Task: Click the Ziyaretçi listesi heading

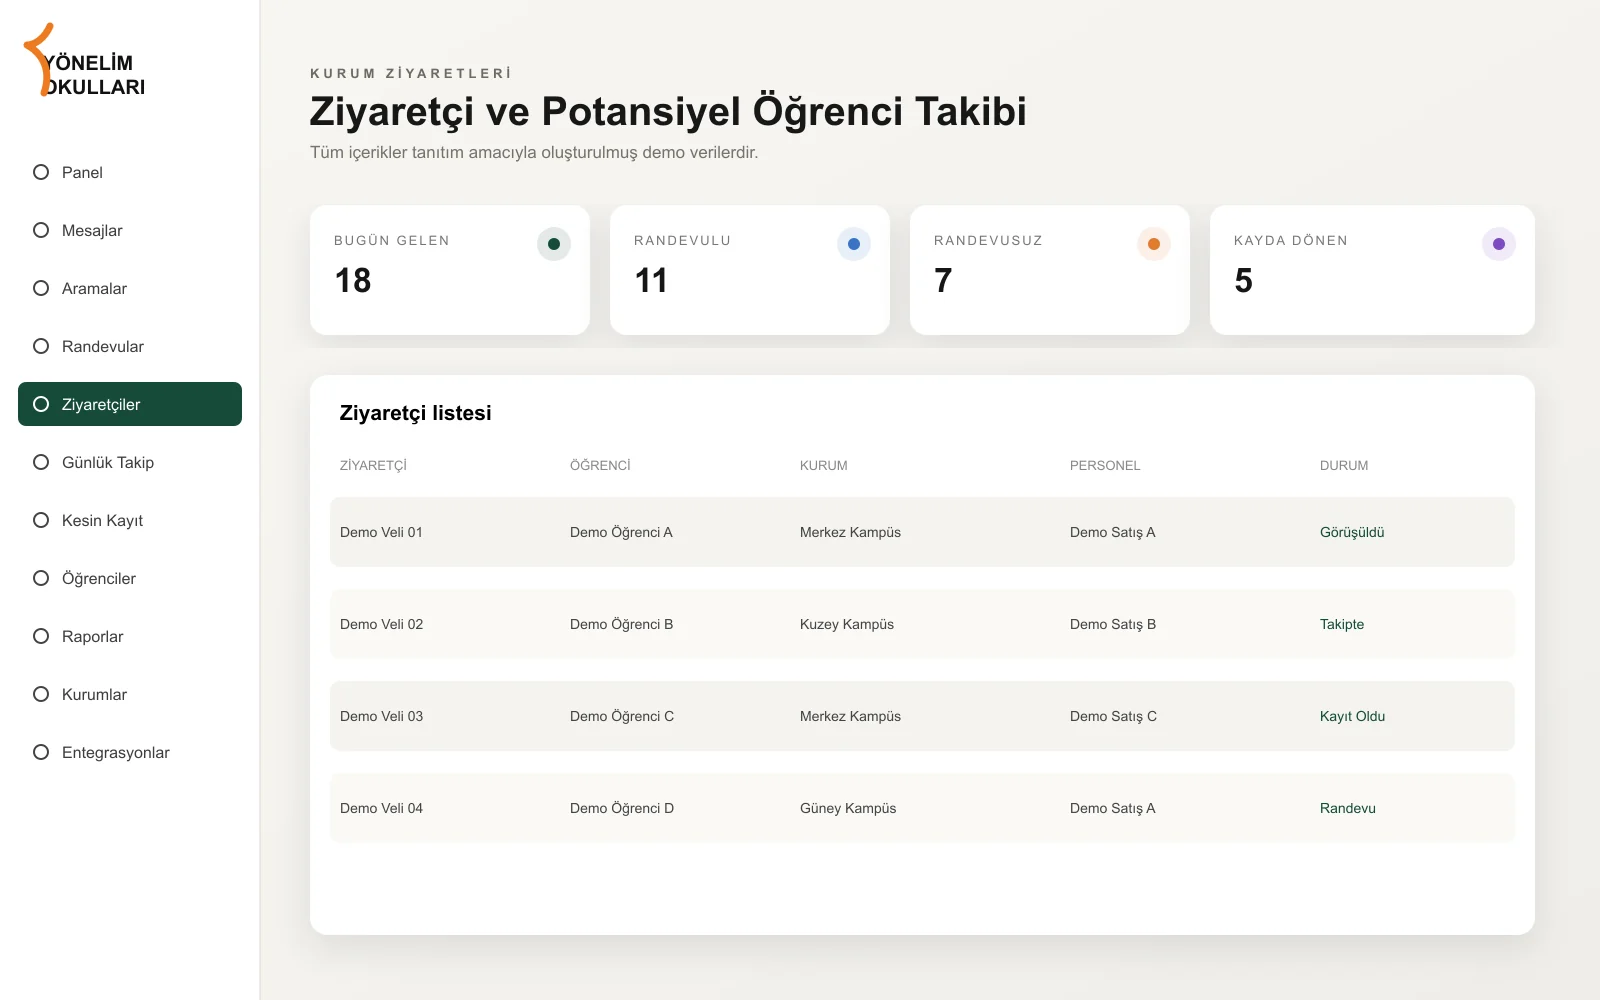Action: click(x=415, y=413)
